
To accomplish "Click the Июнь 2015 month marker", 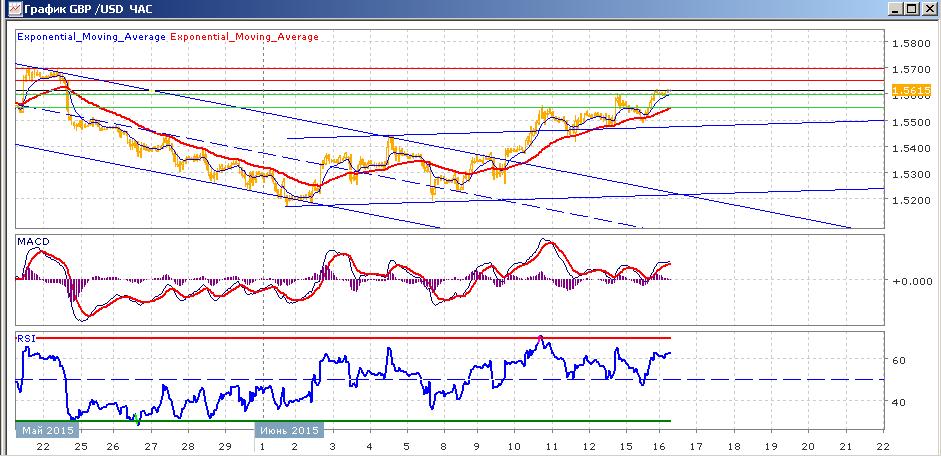I will (x=289, y=431).
